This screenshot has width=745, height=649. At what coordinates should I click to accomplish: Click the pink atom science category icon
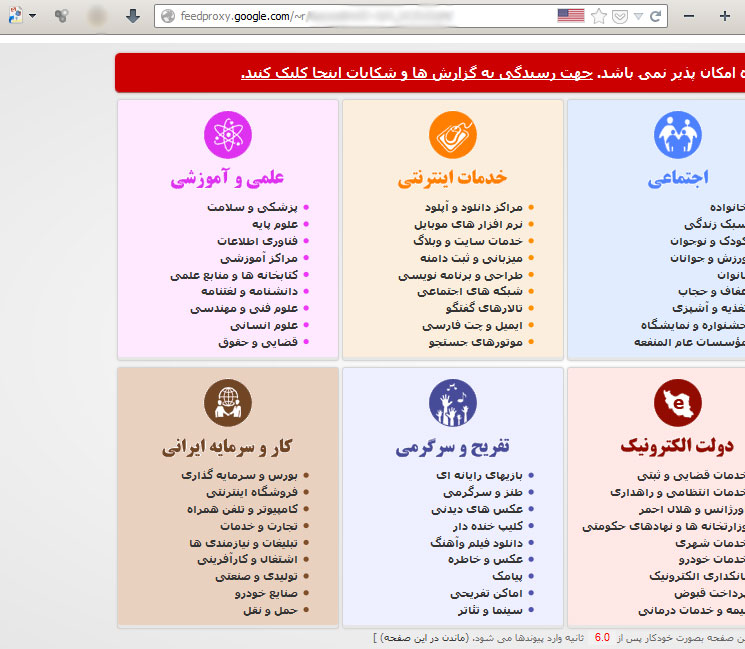[228, 135]
